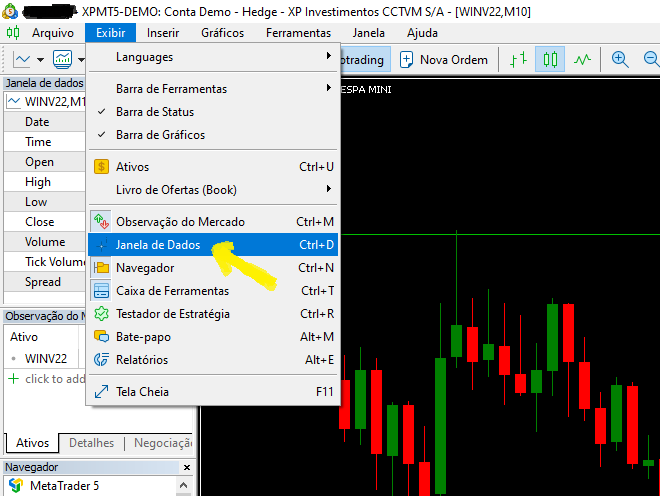The image size is (660, 496).
Task: Toggle Barra de Gráficos checkmark
Action: coord(101,135)
